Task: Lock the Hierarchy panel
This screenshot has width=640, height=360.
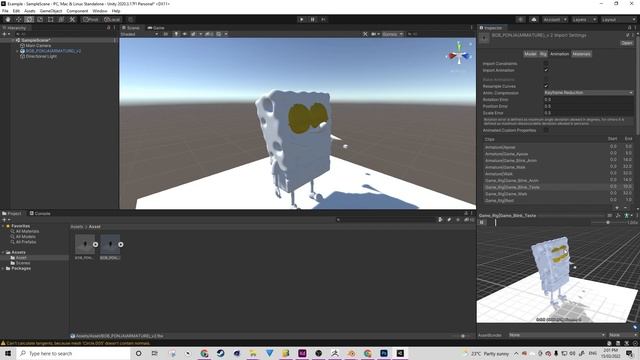Action: coord(109,28)
